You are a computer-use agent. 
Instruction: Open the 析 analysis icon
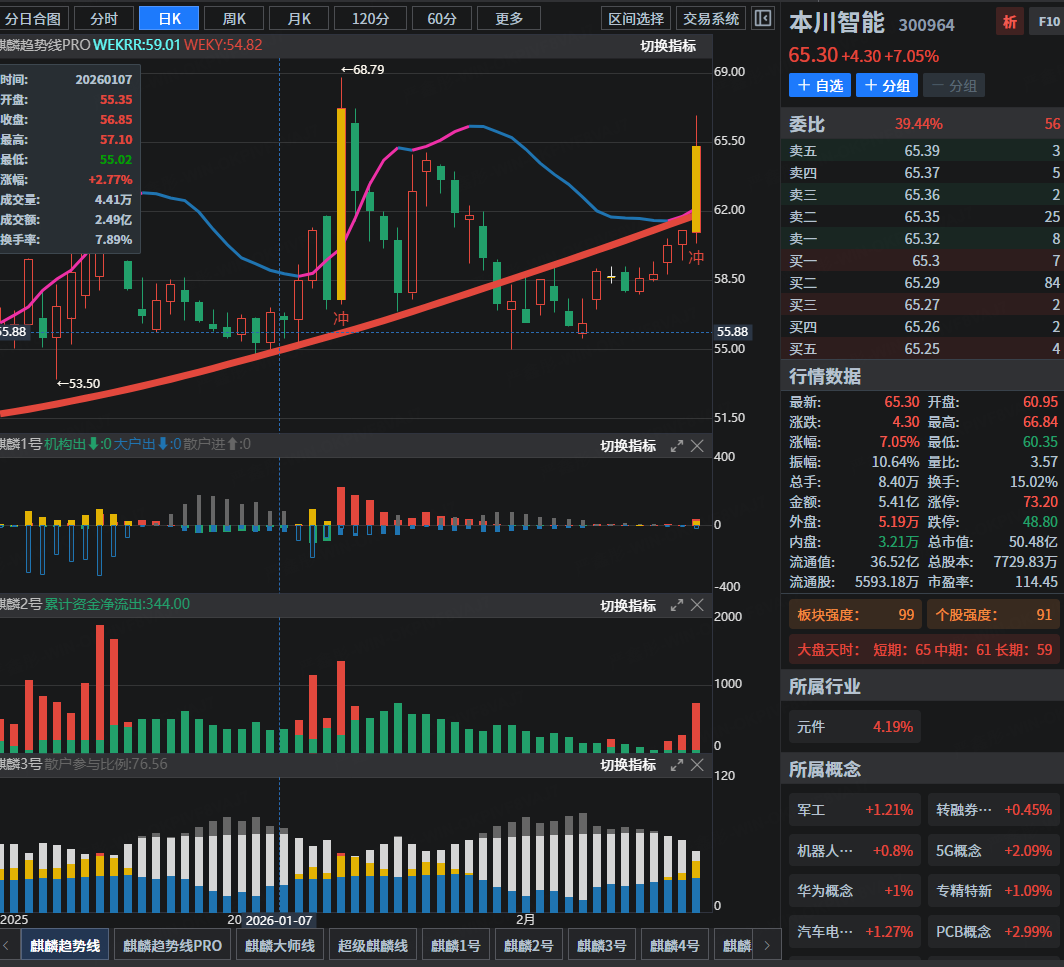pyautogui.click(x=1009, y=22)
